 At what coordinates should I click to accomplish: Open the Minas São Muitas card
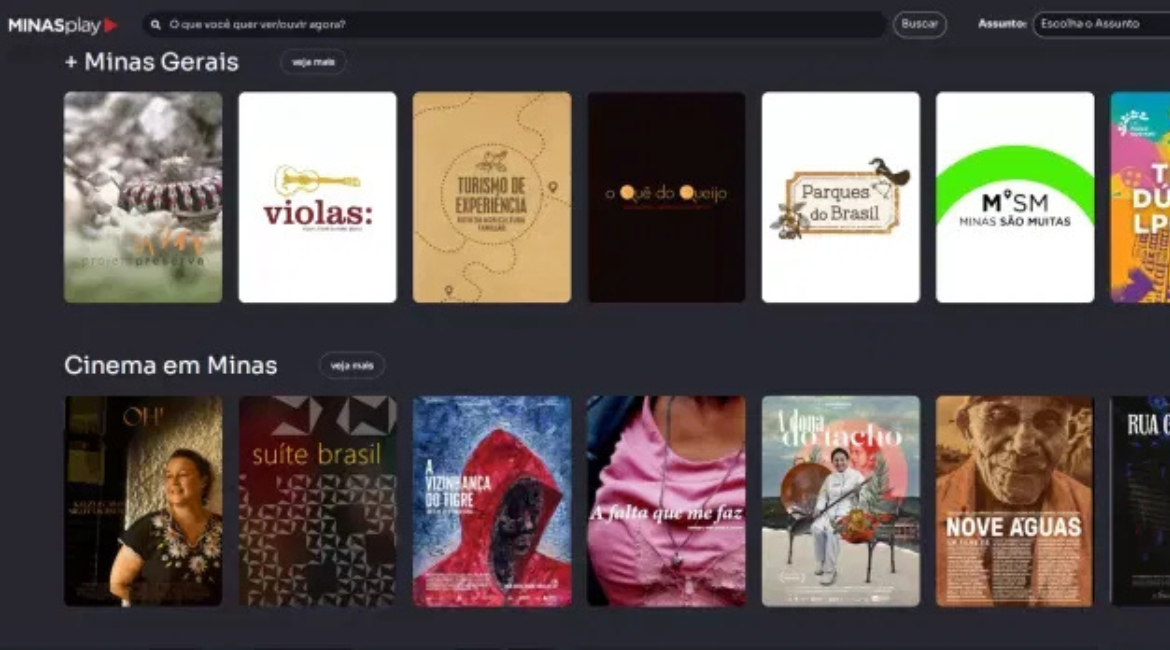[x=1015, y=197]
